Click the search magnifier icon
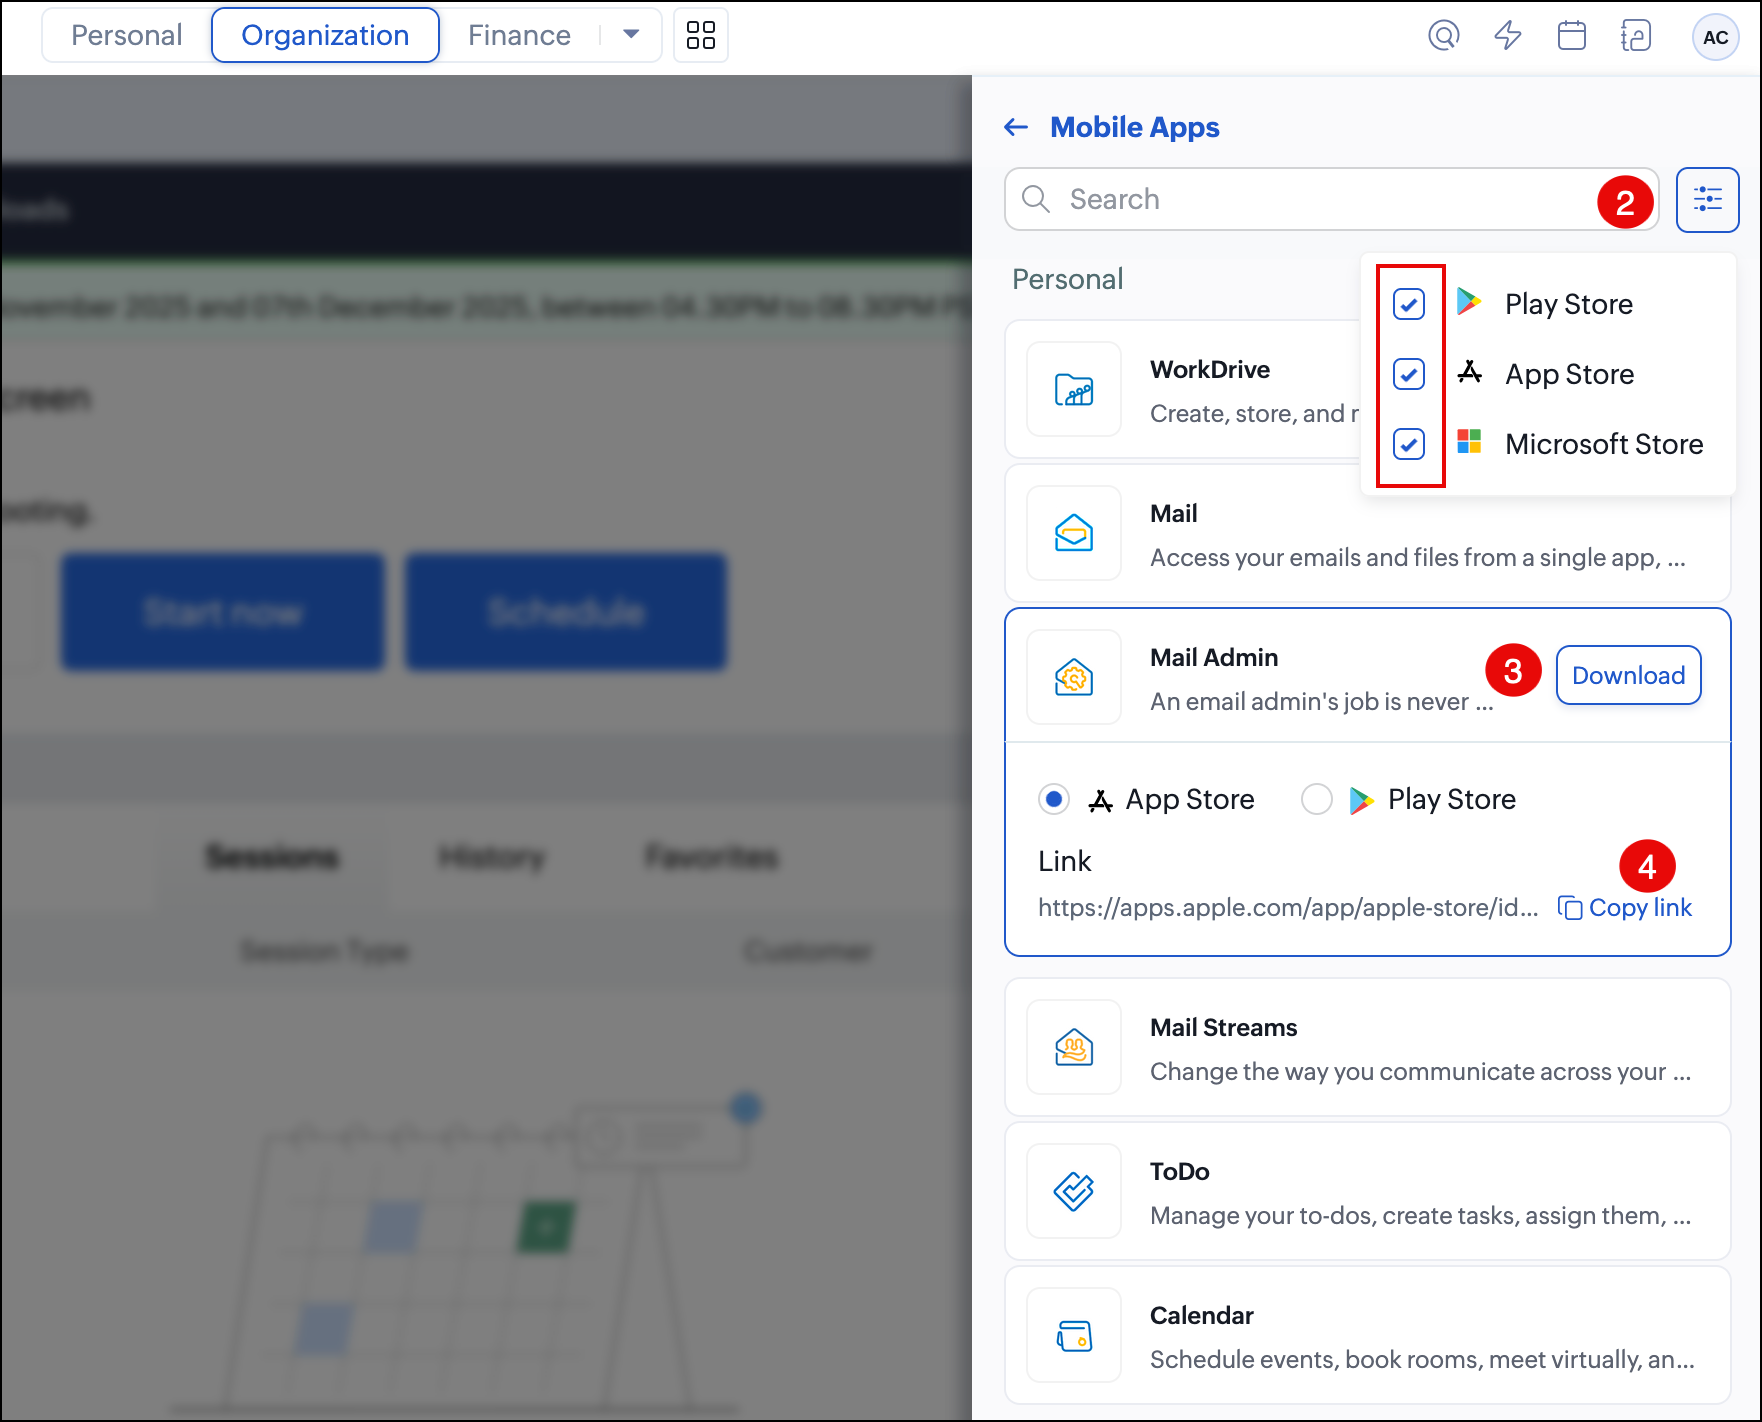The height and width of the screenshot is (1422, 1762). point(1036,199)
